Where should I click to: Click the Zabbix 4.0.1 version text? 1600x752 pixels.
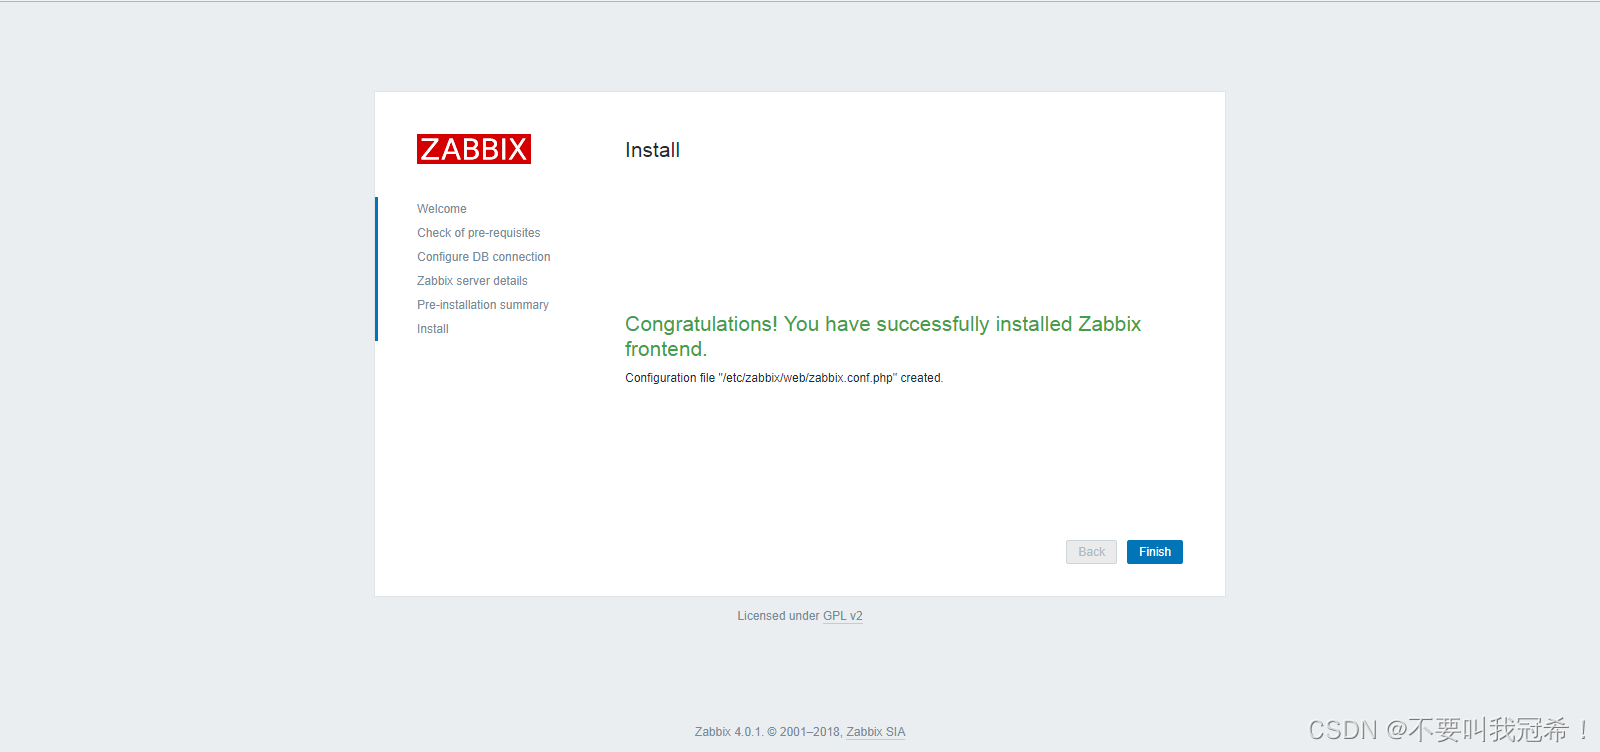(729, 732)
